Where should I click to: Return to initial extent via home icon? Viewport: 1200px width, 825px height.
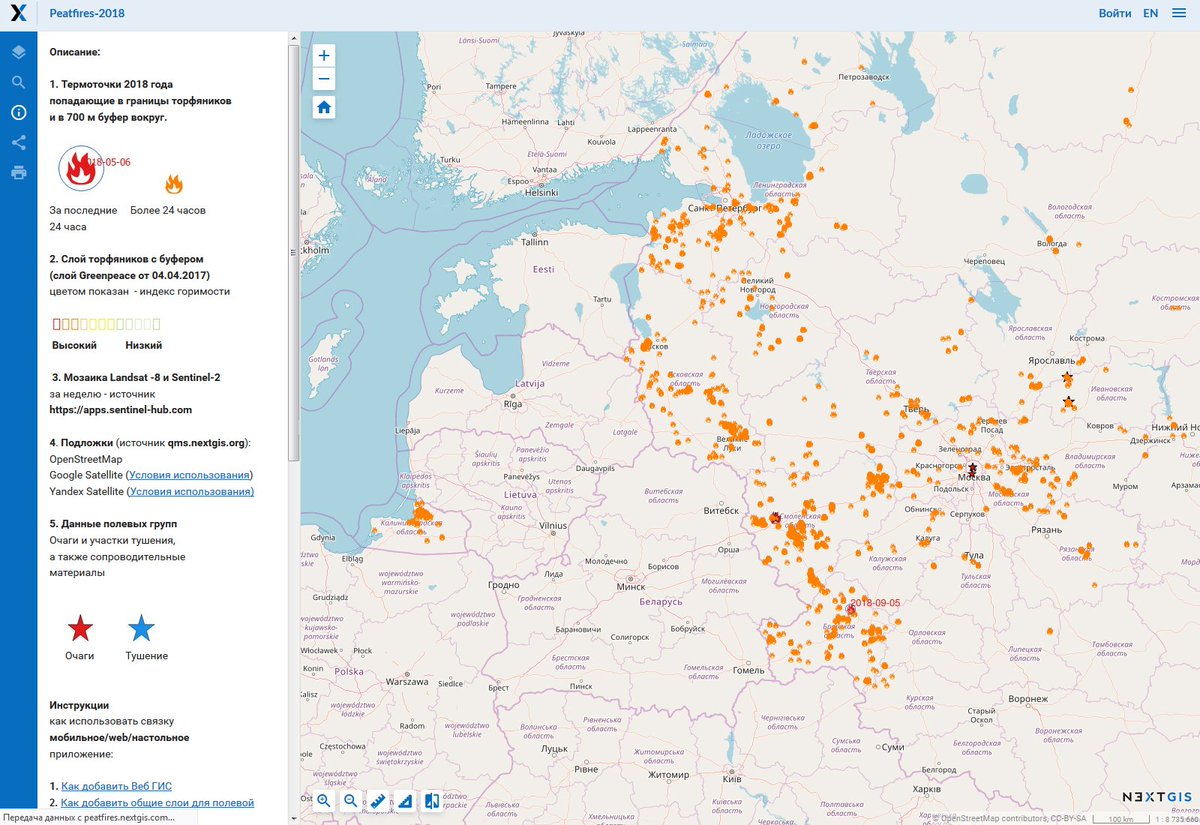click(x=323, y=106)
